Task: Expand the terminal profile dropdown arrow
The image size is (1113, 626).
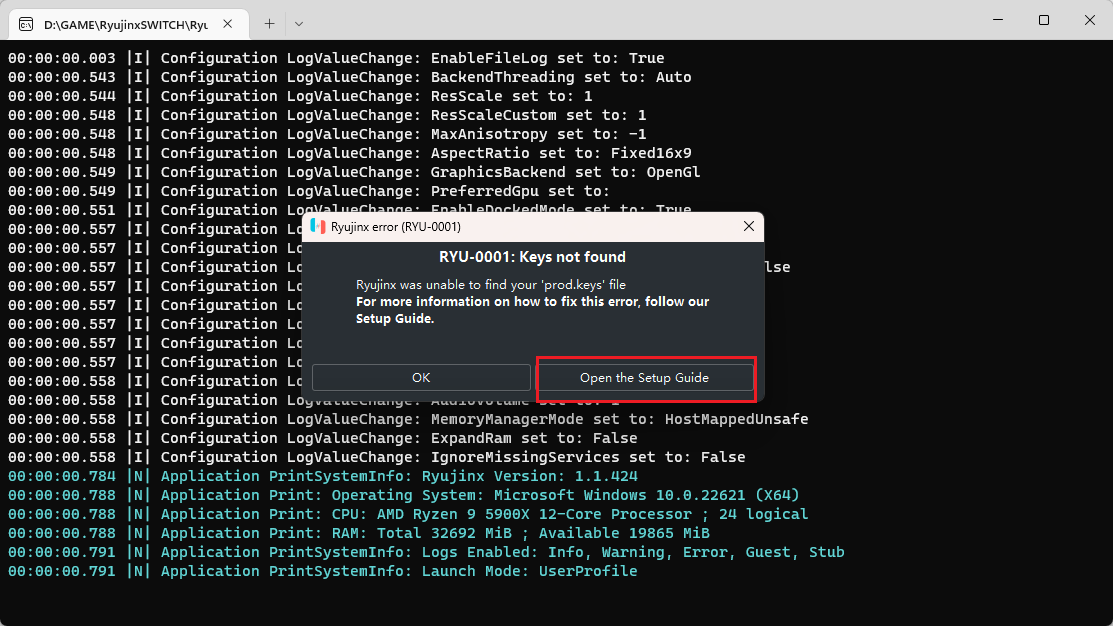Action: click(x=299, y=24)
